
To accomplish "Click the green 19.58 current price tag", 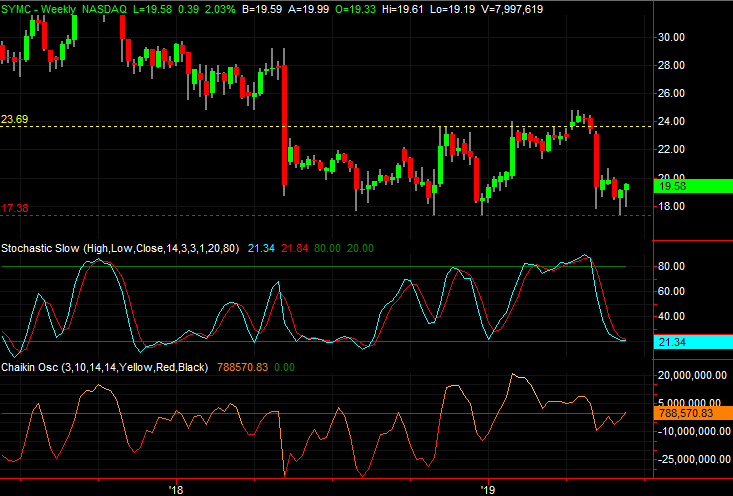I will coord(693,186).
